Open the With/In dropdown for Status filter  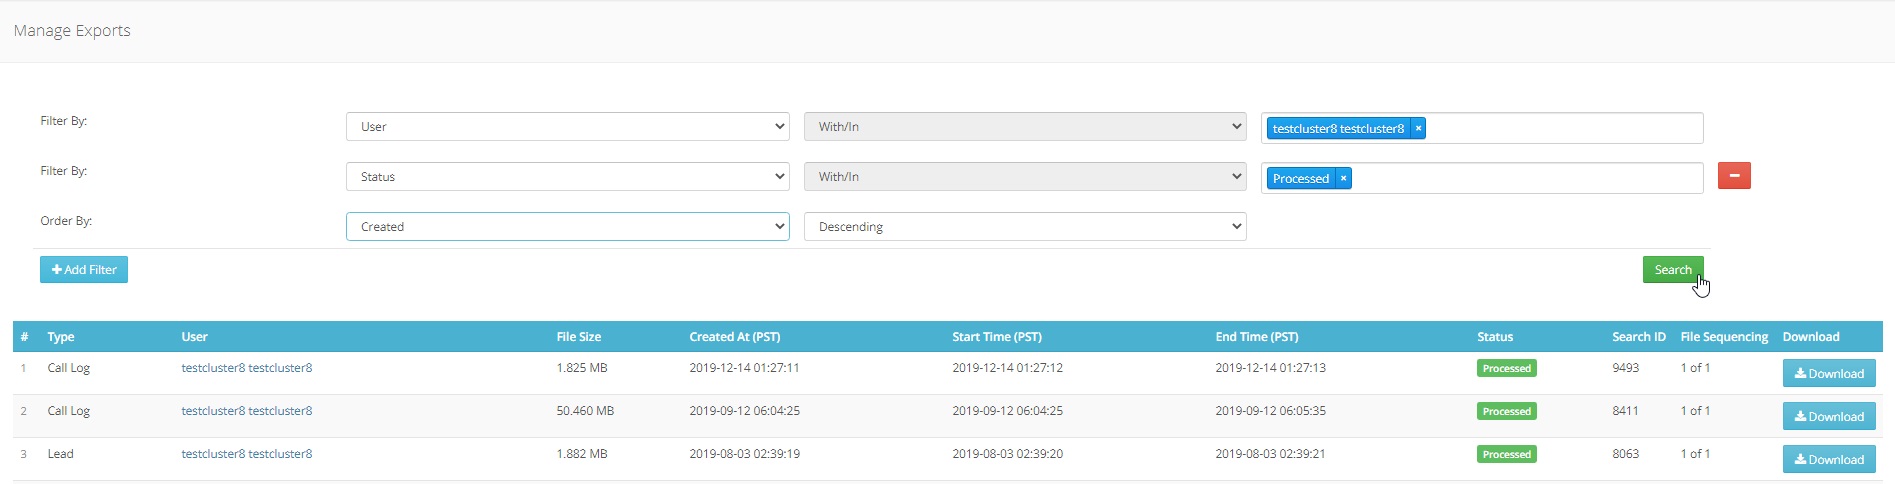coord(1025,177)
